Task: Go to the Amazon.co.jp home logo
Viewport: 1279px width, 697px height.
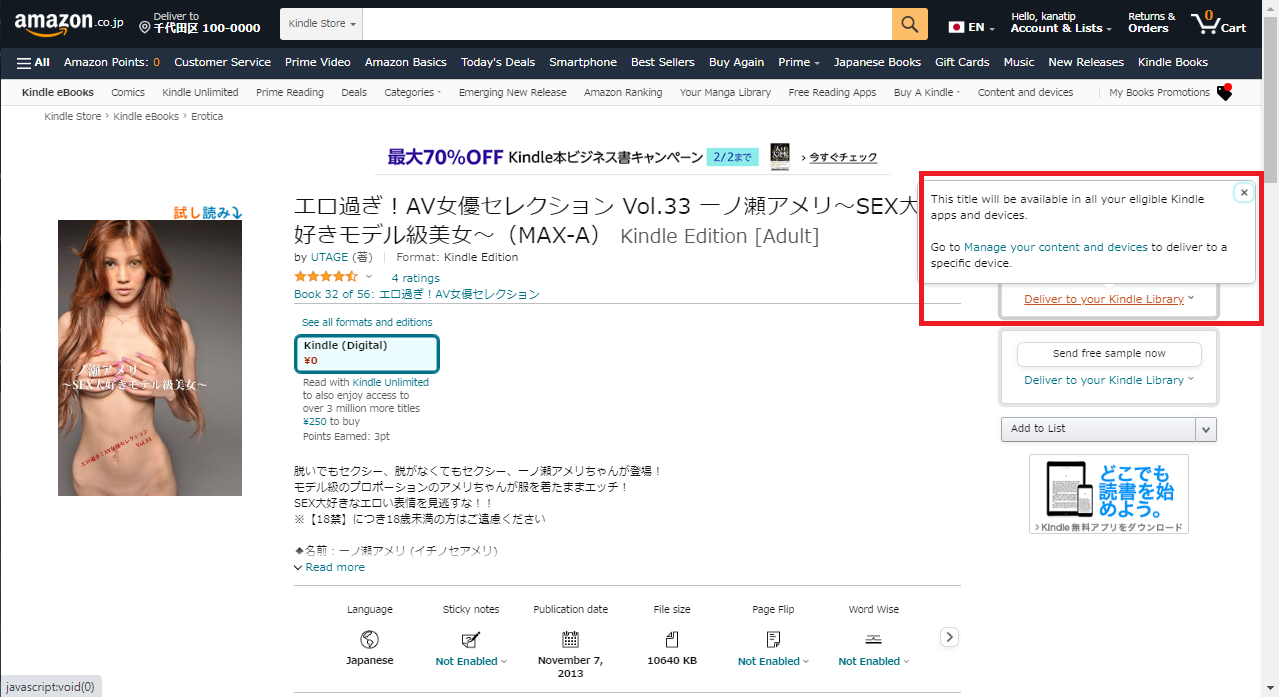Action: click(x=68, y=23)
